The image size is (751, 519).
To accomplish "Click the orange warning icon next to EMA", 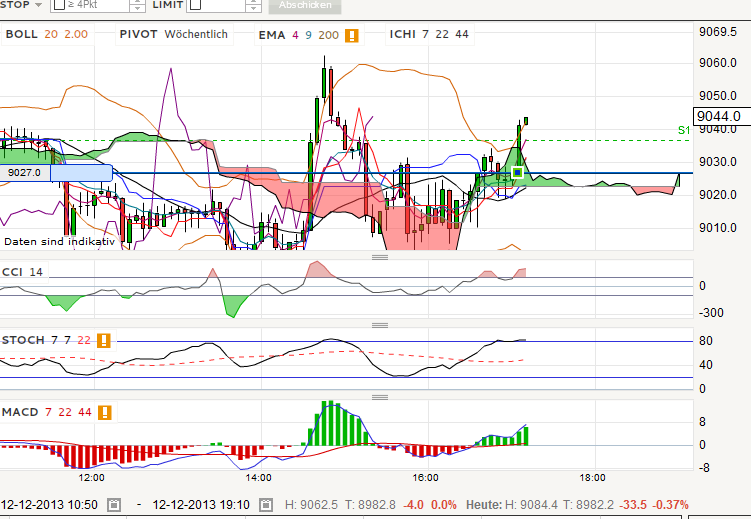I will [352, 35].
